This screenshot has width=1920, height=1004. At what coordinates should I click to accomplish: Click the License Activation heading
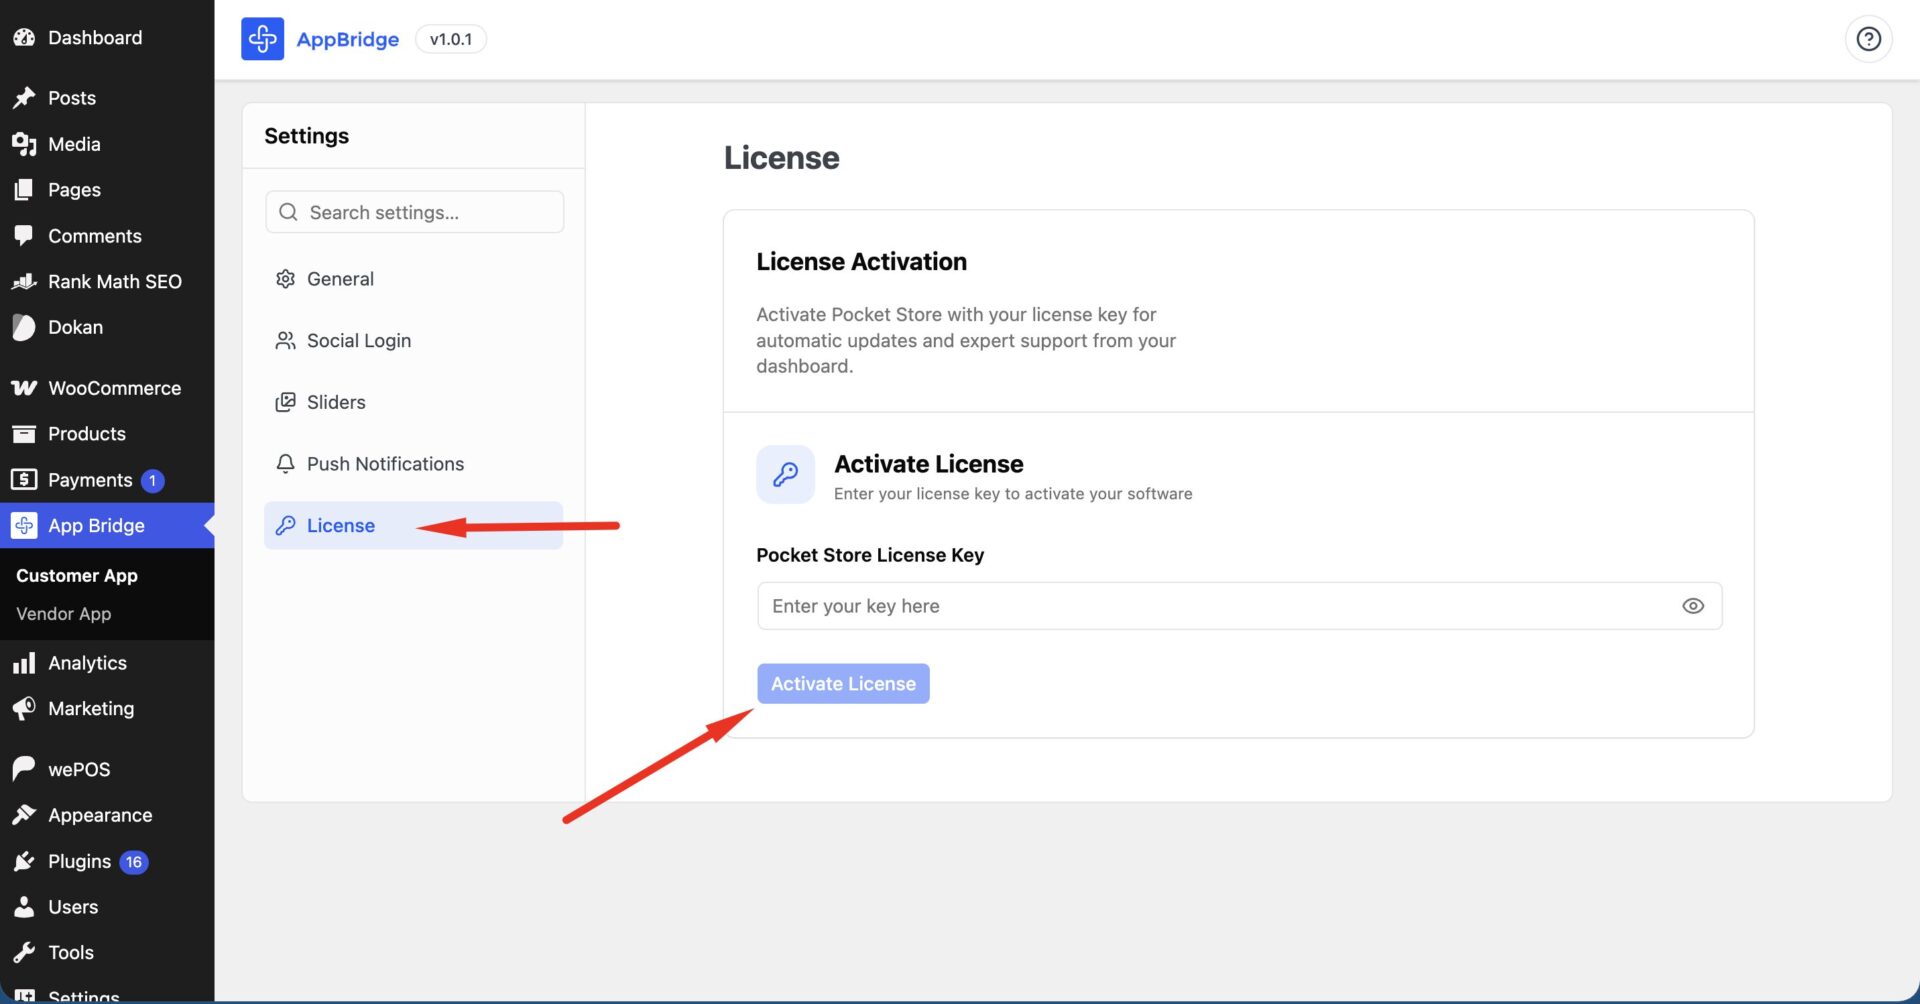pos(861,262)
